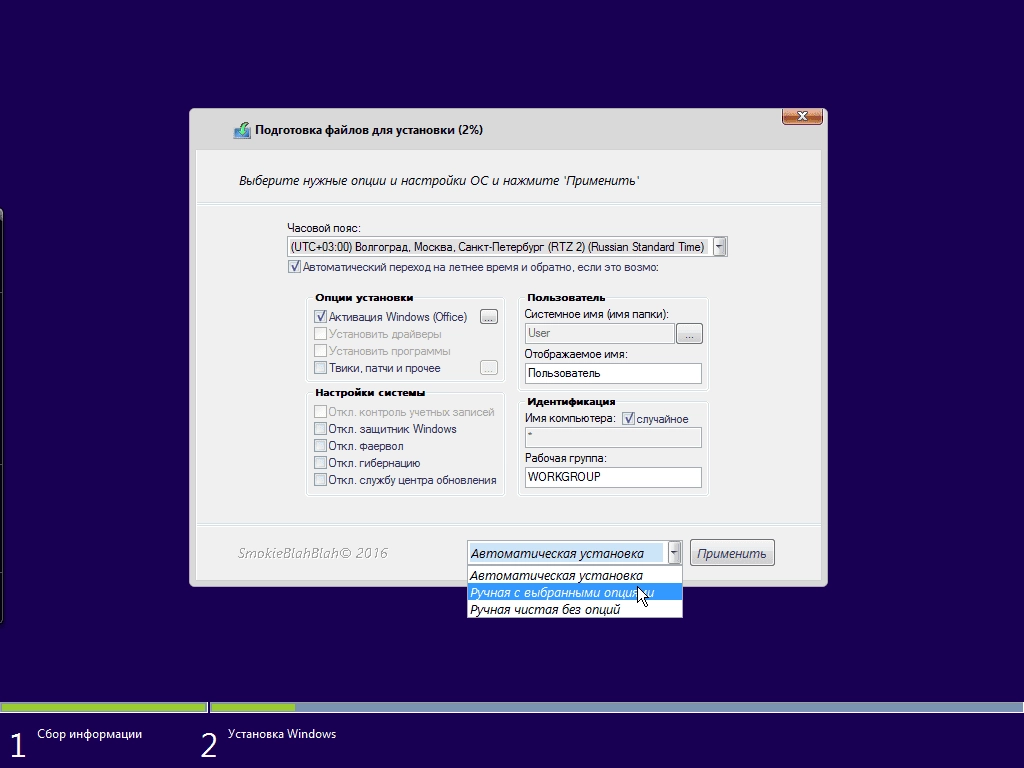
Task: Click the selected Автоматическая установка combo box text
Action: click(557, 554)
